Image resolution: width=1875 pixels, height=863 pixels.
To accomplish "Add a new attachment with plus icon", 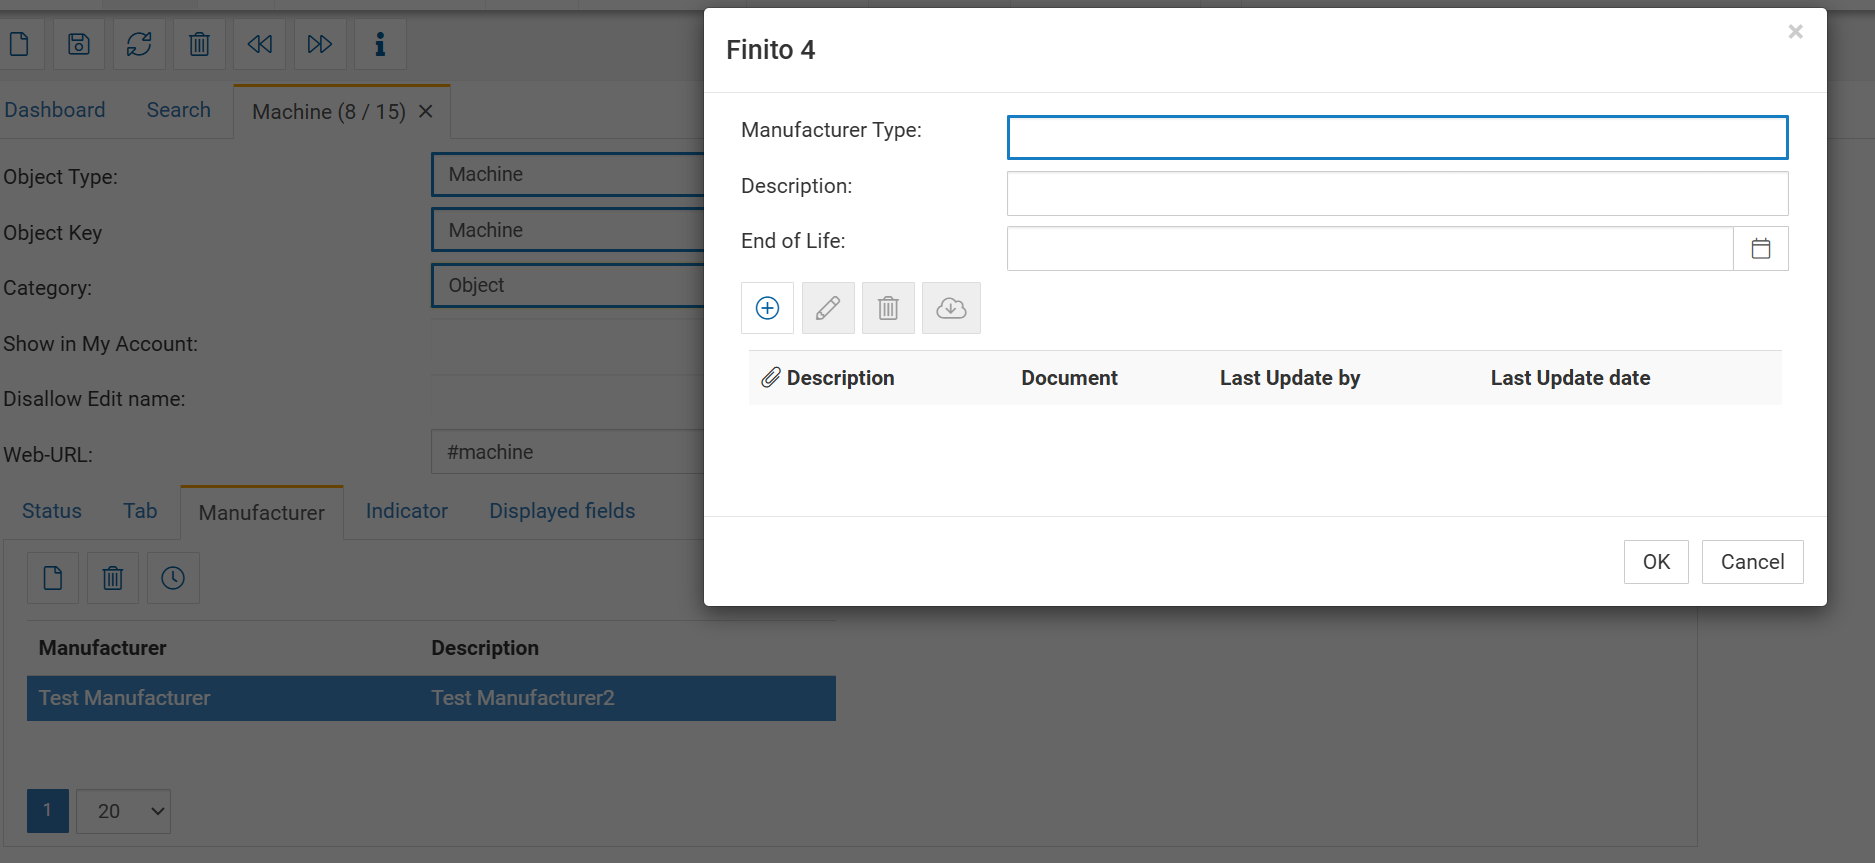I will [767, 308].
